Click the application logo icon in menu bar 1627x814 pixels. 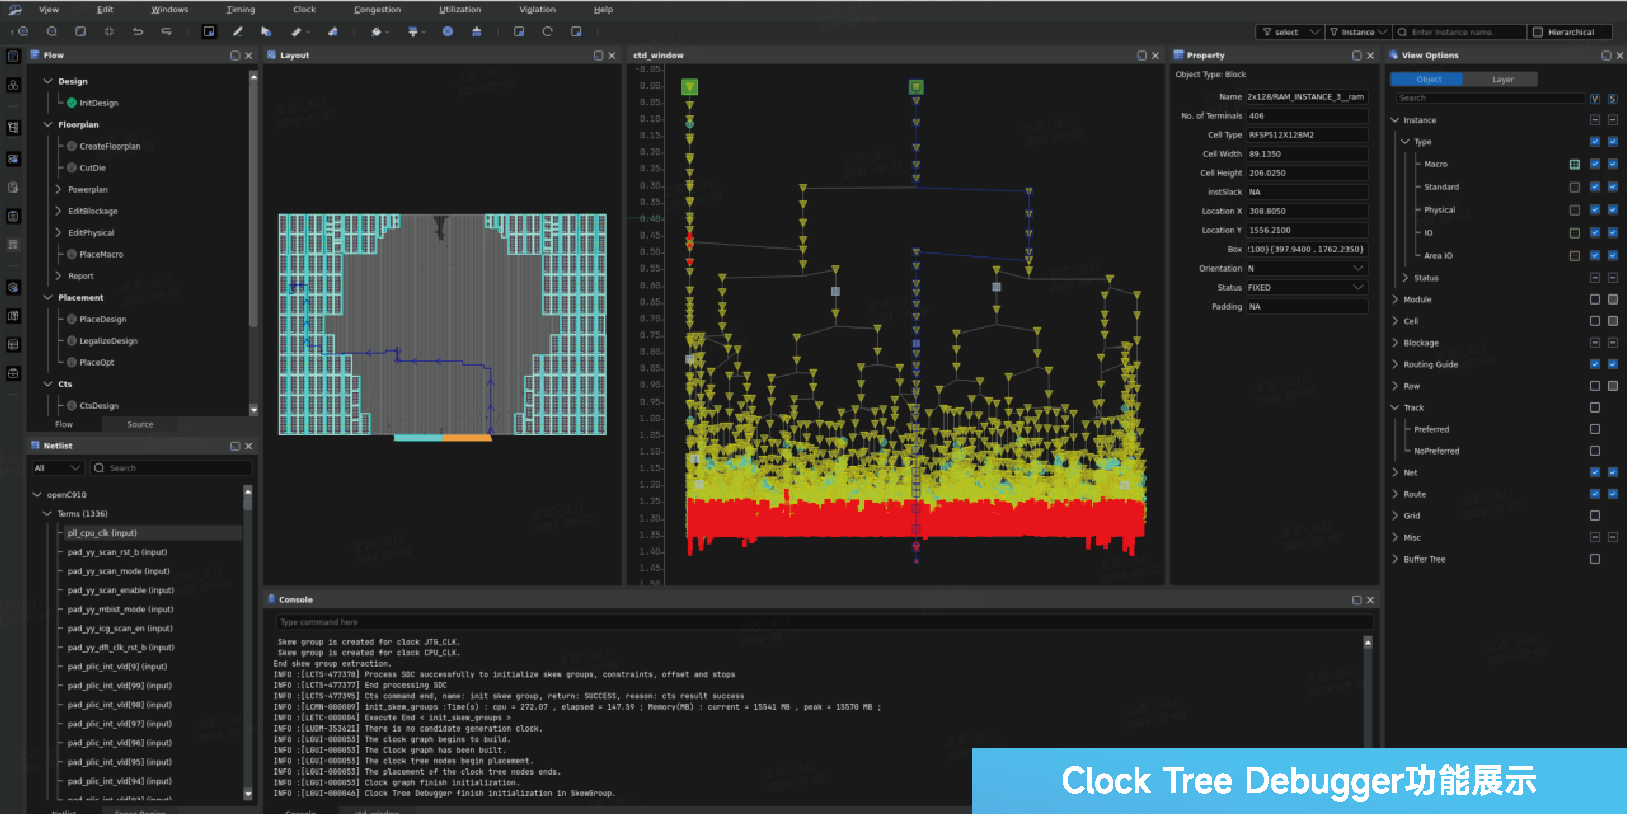point(15,9)
